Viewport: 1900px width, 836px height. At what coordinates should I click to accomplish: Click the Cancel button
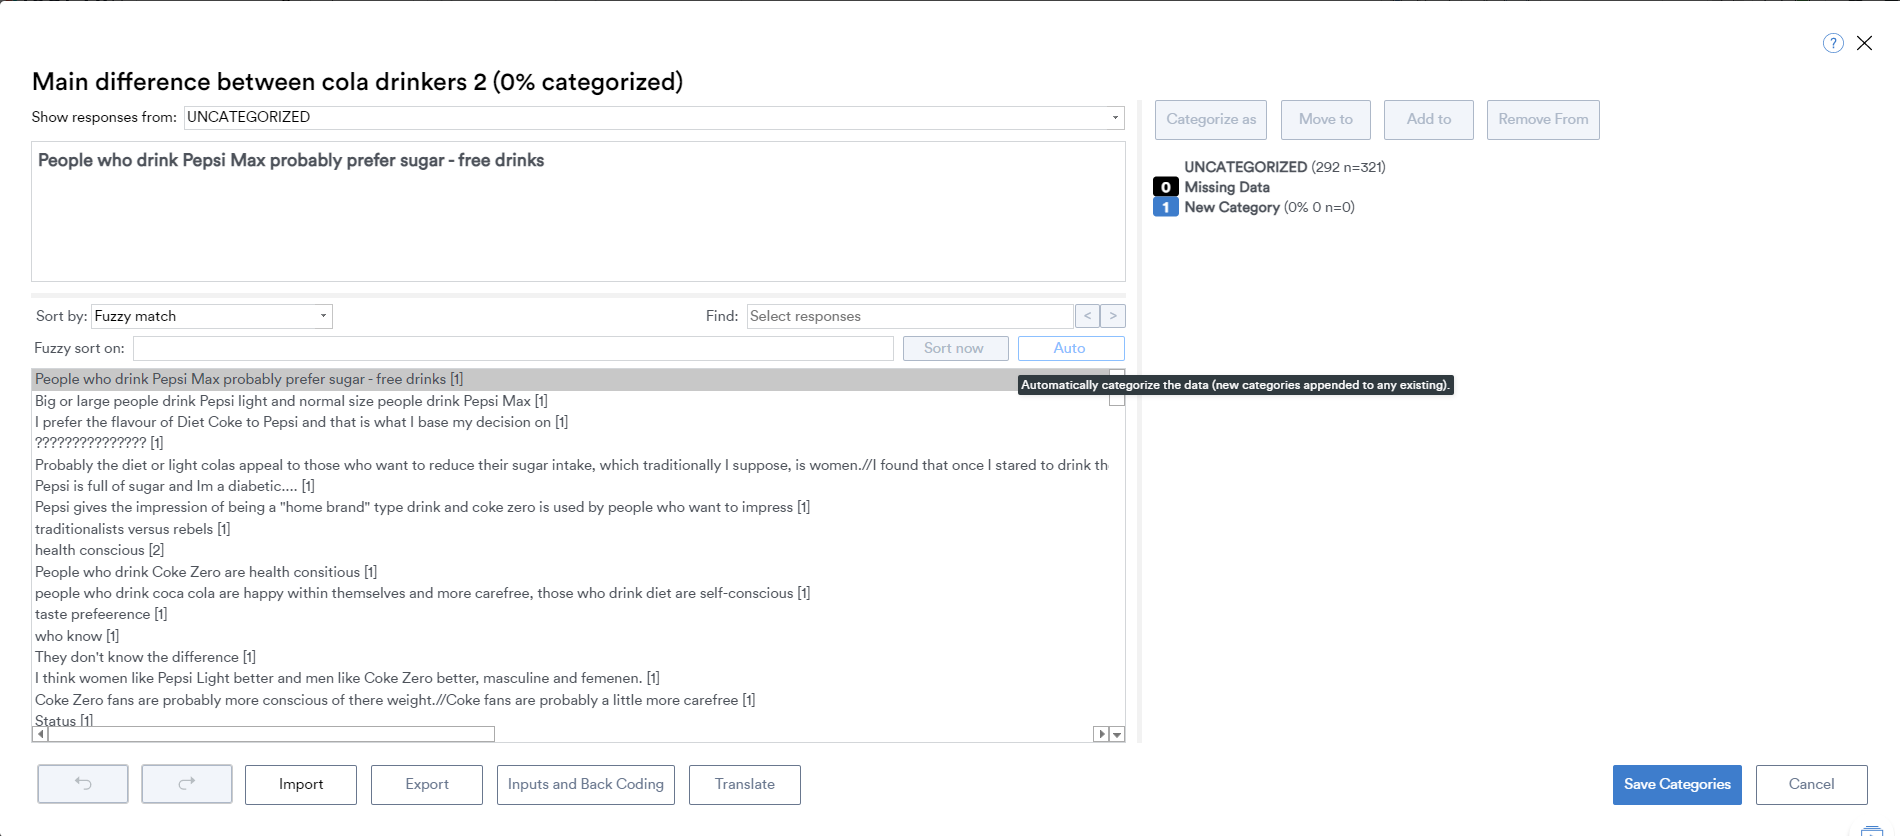(x=1812, y=784)
